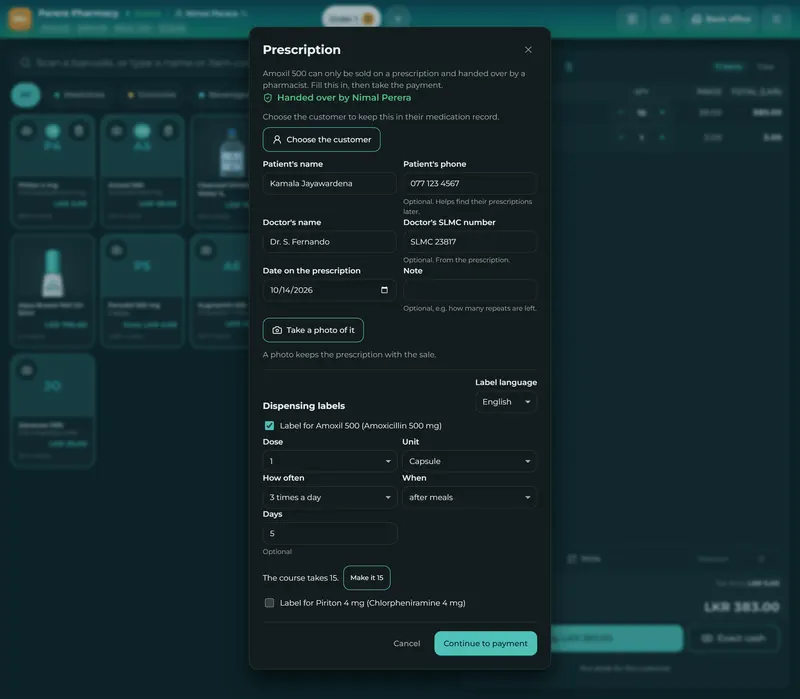
Task: Click the Handed over by Nimal Perera text
Action: (344, 97)
